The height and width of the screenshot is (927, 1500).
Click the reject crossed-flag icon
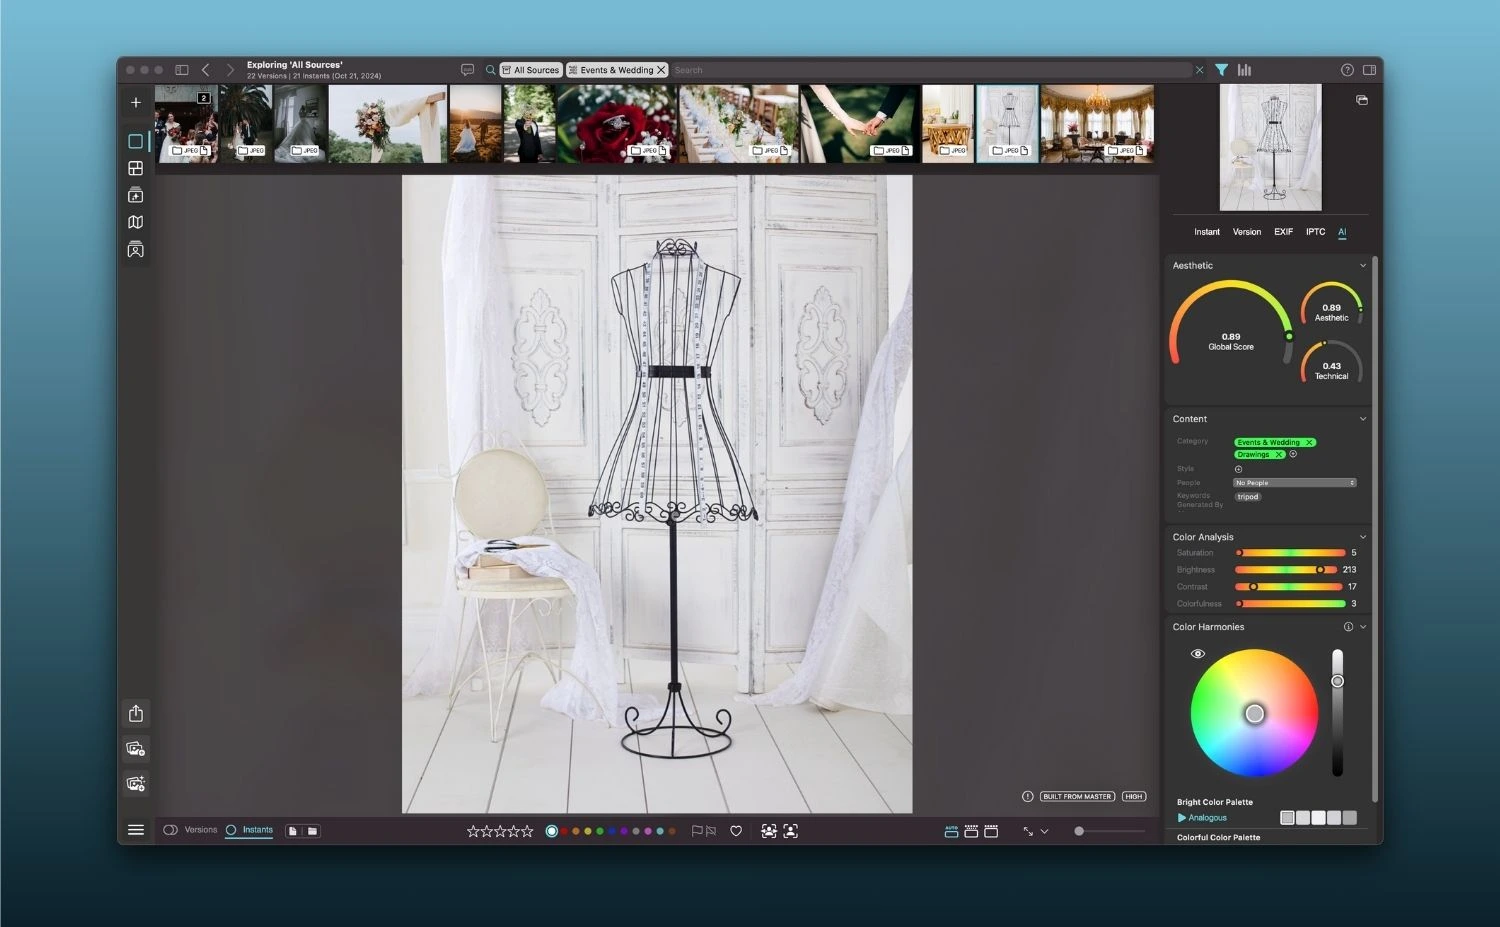coord(711,831)
